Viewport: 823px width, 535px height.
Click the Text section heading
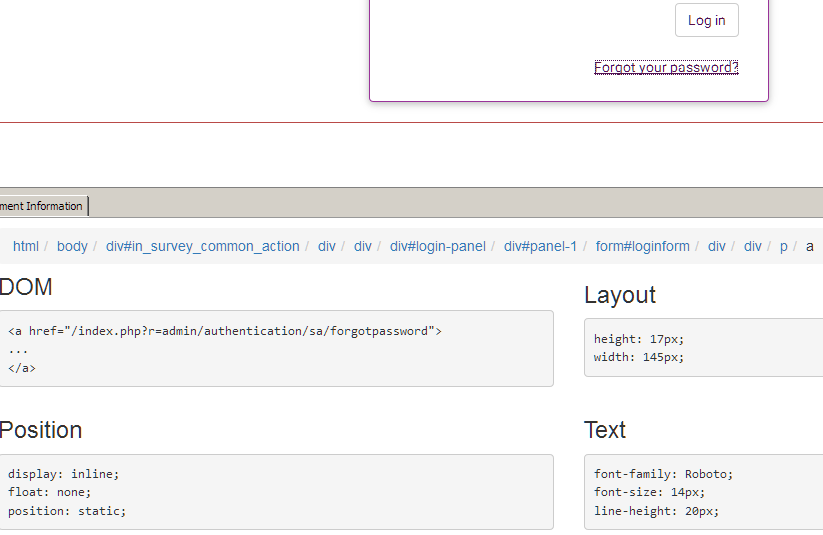[x=605, y=430]
